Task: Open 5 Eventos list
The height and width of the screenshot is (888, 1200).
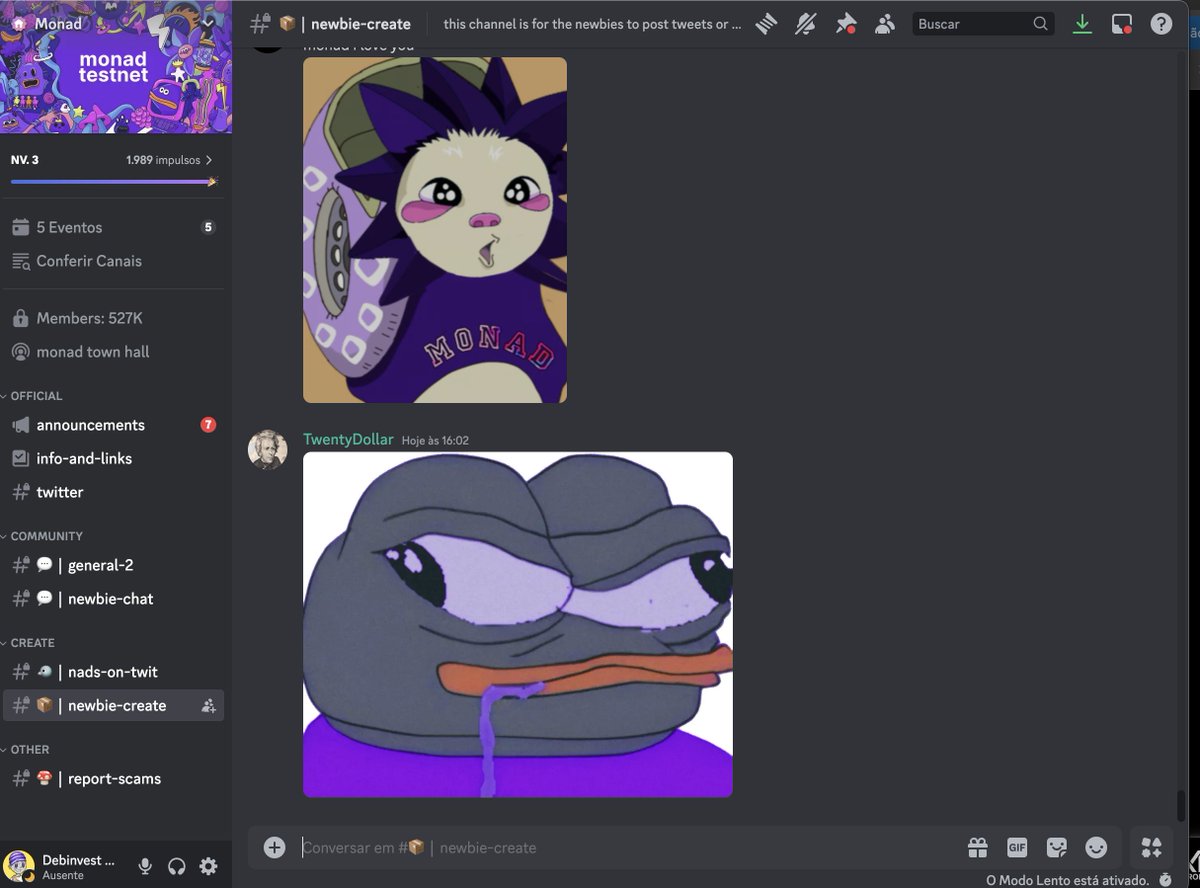Action: [116, 227]
